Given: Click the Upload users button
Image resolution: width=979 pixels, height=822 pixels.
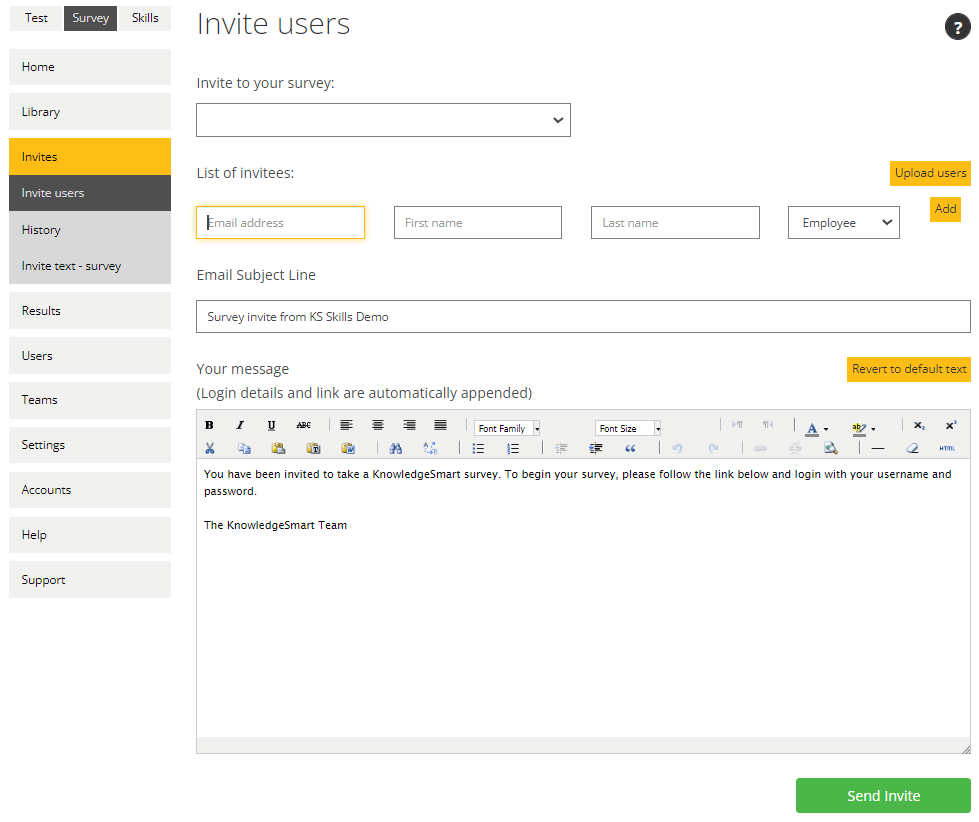Looking at the screenshot, I should (930, 173).
